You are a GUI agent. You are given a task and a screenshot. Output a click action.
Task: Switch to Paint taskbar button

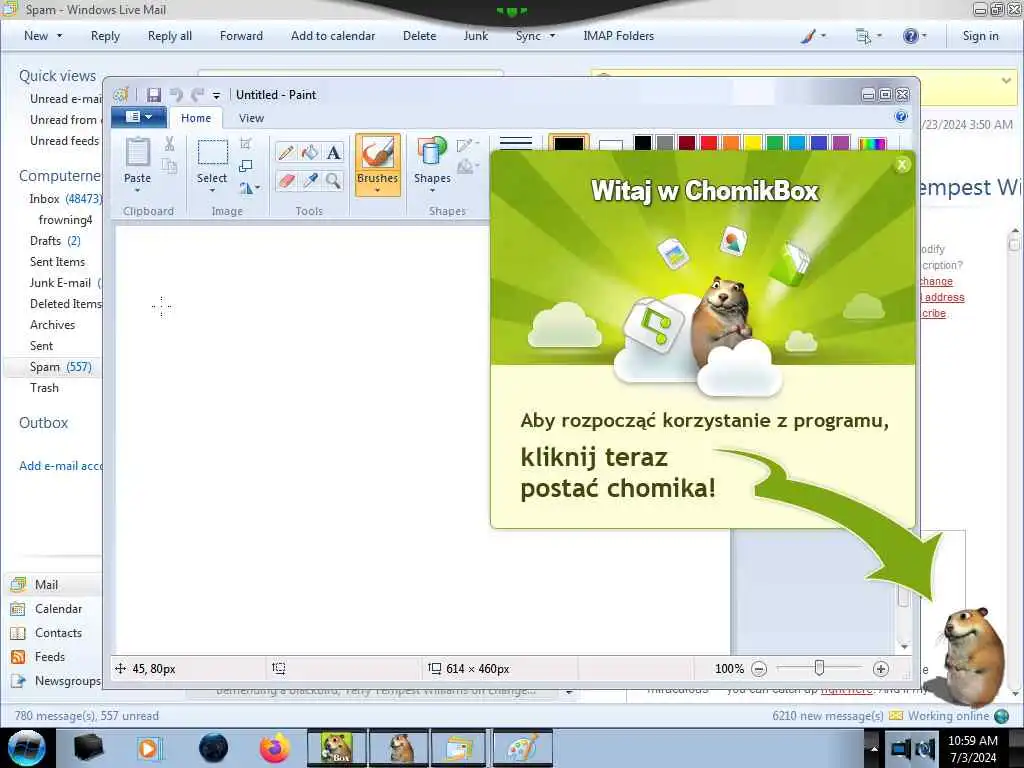(522, 748)
